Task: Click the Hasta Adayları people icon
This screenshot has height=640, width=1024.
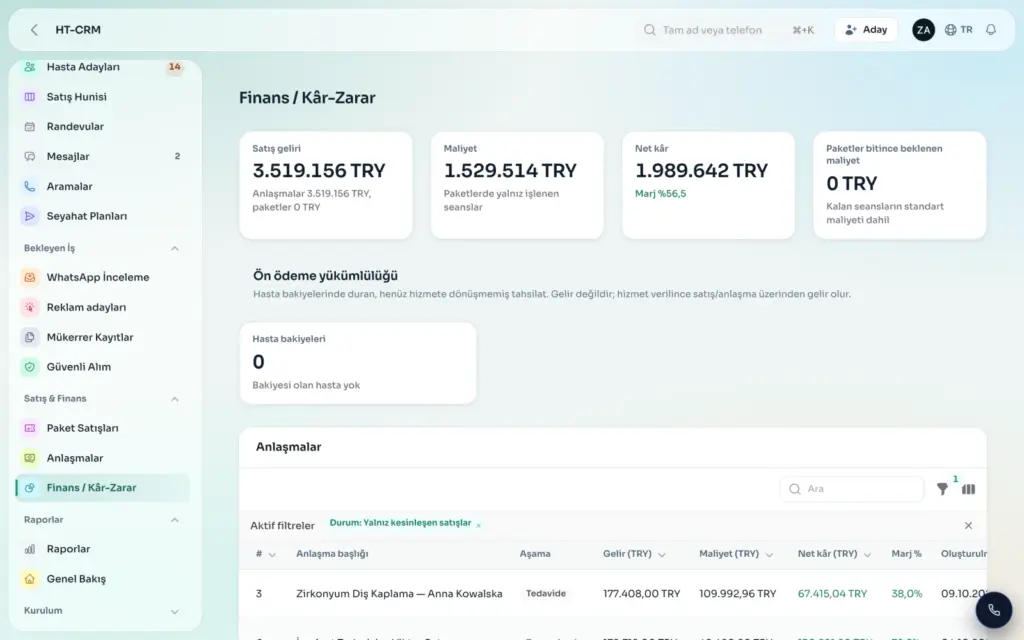Action: (29, 67)
